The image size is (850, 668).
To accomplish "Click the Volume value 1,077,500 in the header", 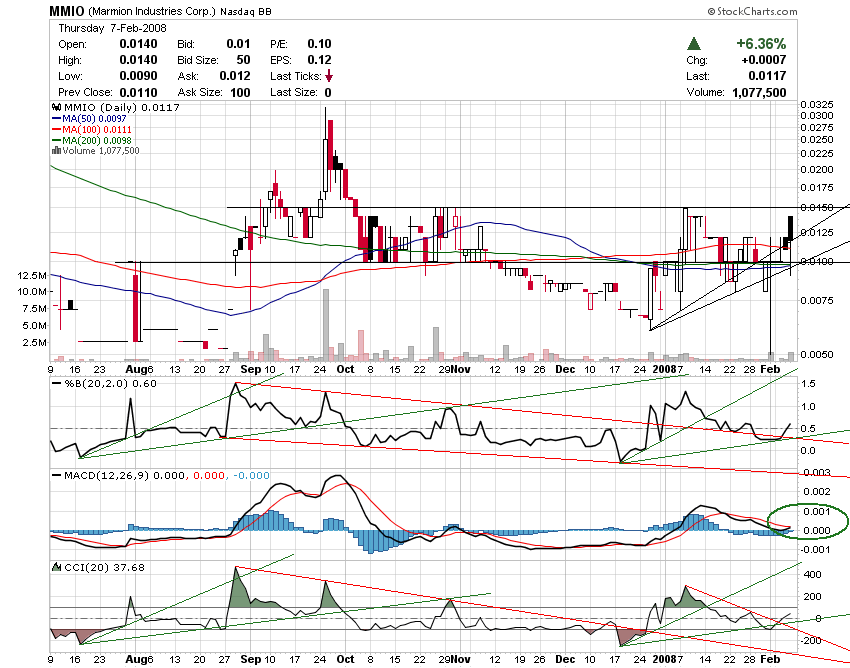I will (x=759, y=92).
